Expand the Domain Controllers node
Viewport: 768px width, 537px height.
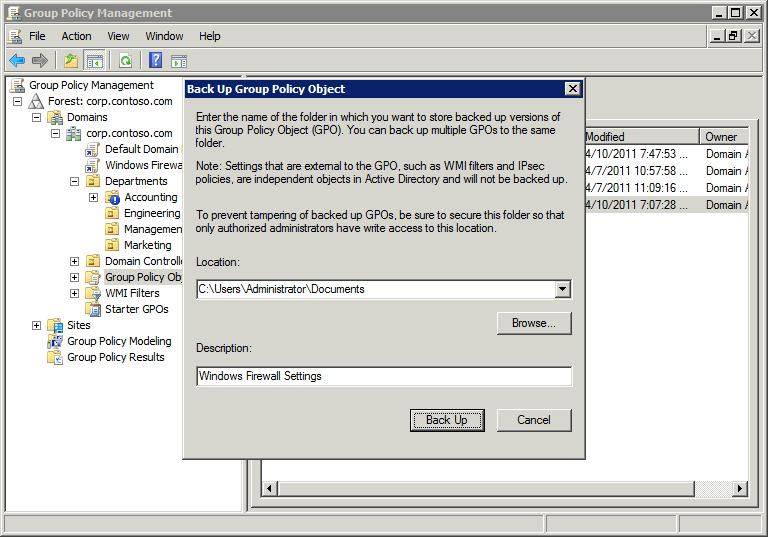tap(74, 262)
